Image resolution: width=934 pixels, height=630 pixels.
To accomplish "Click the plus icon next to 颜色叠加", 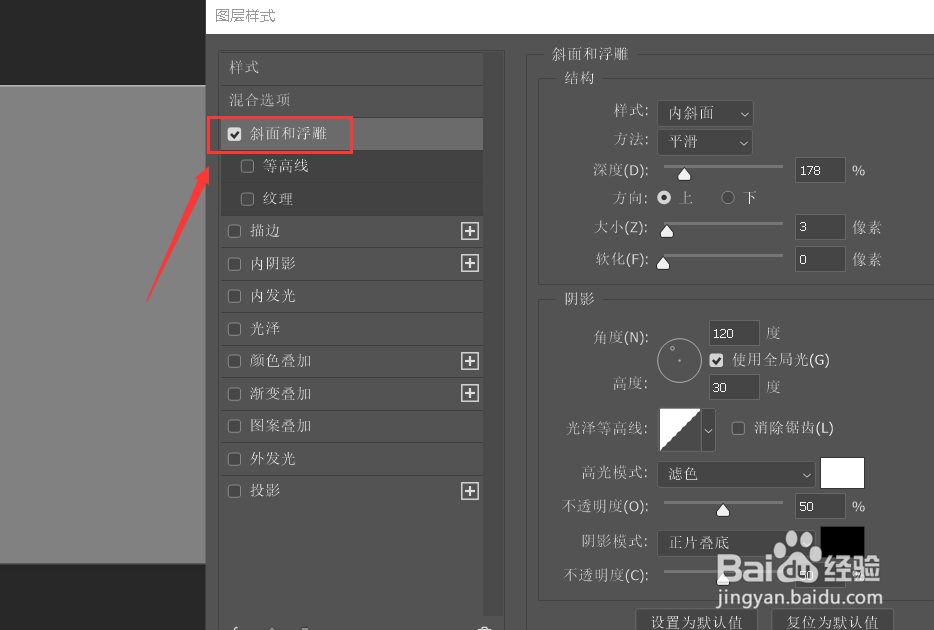I will coord(470,361).
